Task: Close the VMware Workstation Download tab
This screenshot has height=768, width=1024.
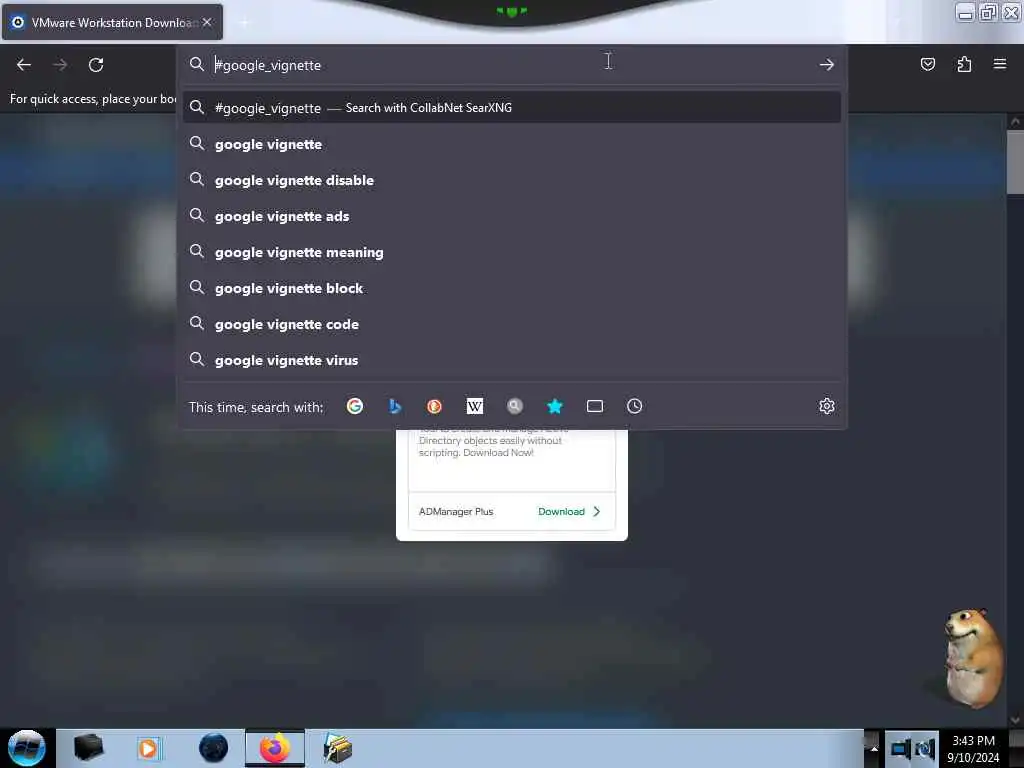Action: [x=207, y=22]
